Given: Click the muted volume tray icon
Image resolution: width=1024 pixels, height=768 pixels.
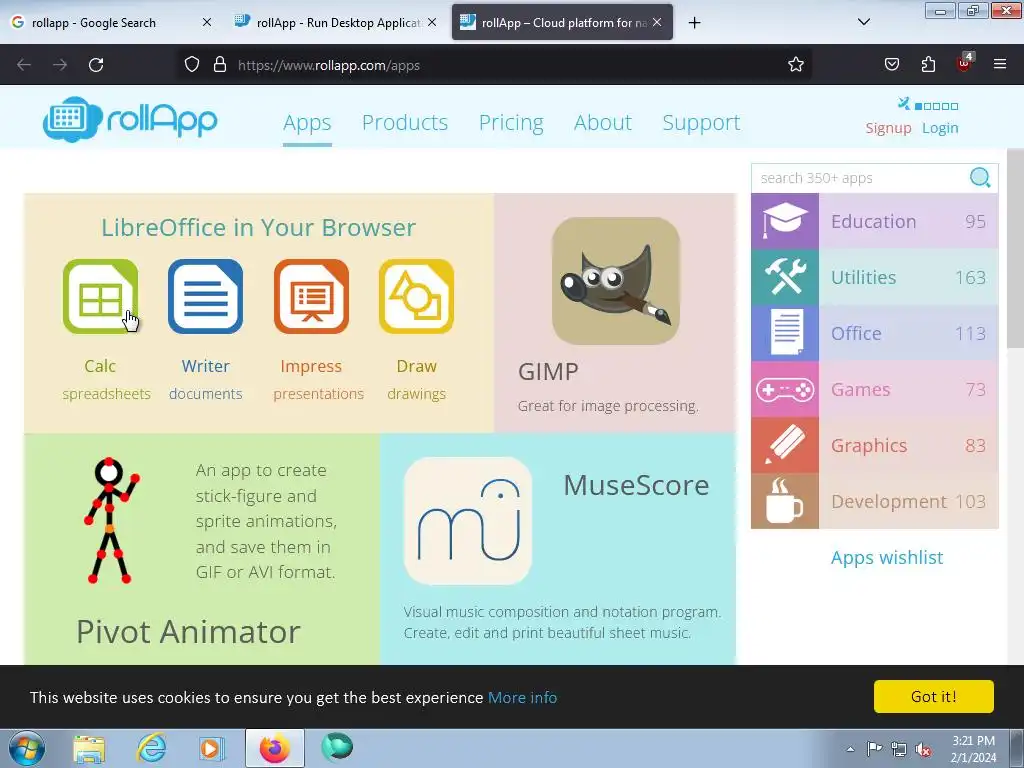Looking at the screenshot, I should [923, 750].
